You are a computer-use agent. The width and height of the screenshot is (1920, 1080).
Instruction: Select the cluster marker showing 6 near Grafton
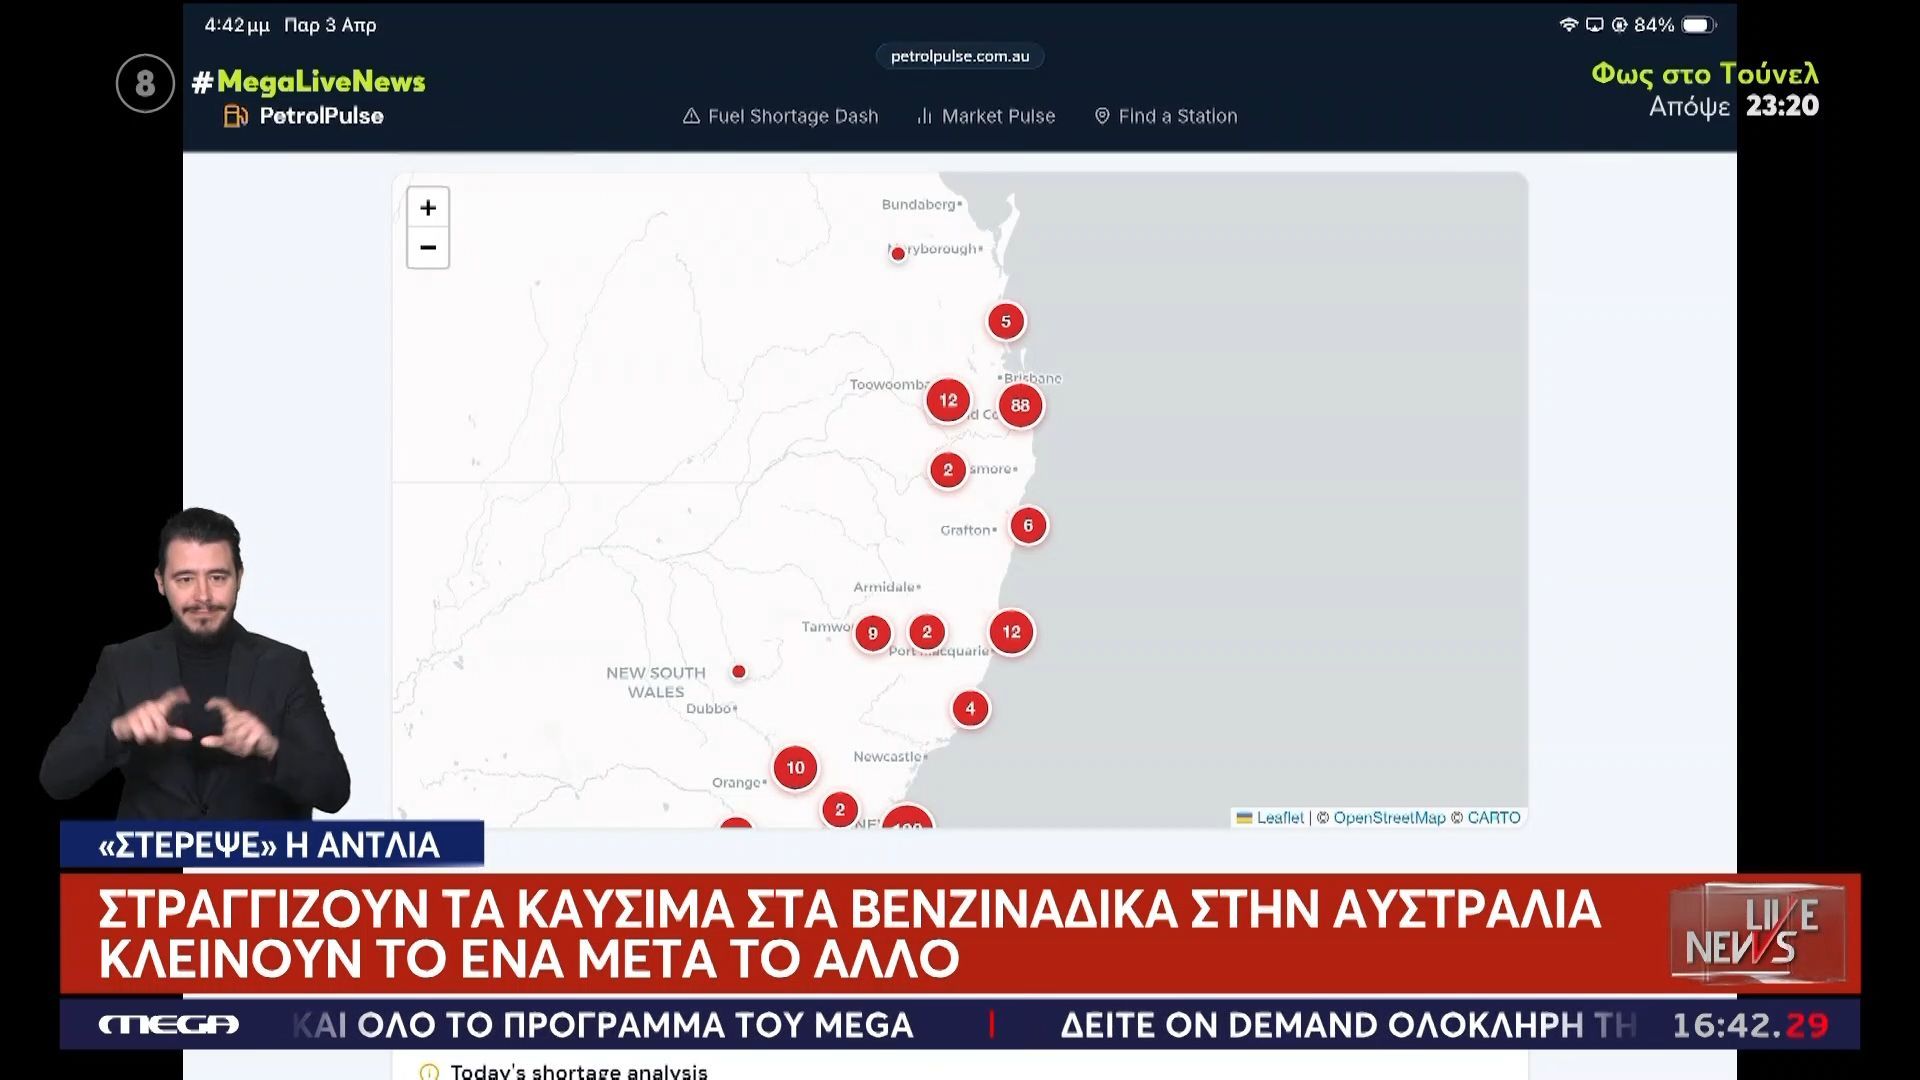point(1028,525)
